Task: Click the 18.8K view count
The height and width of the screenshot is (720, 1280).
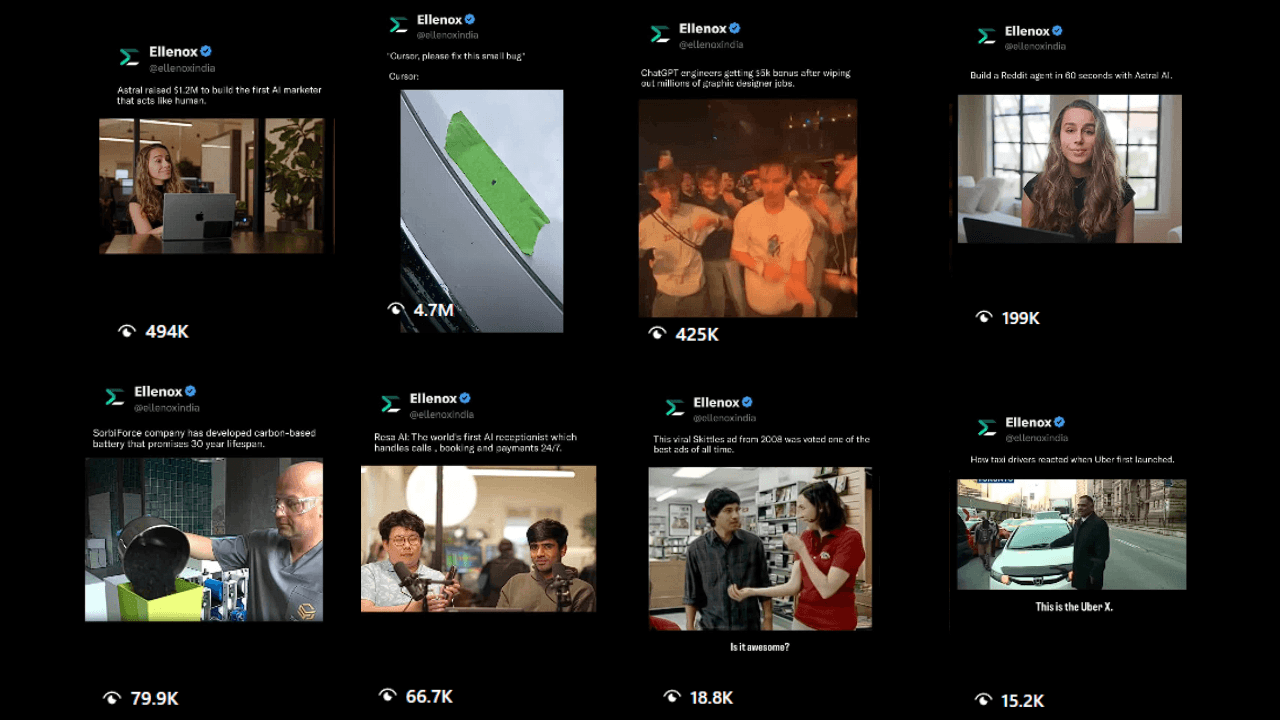Action: point(712,698)
